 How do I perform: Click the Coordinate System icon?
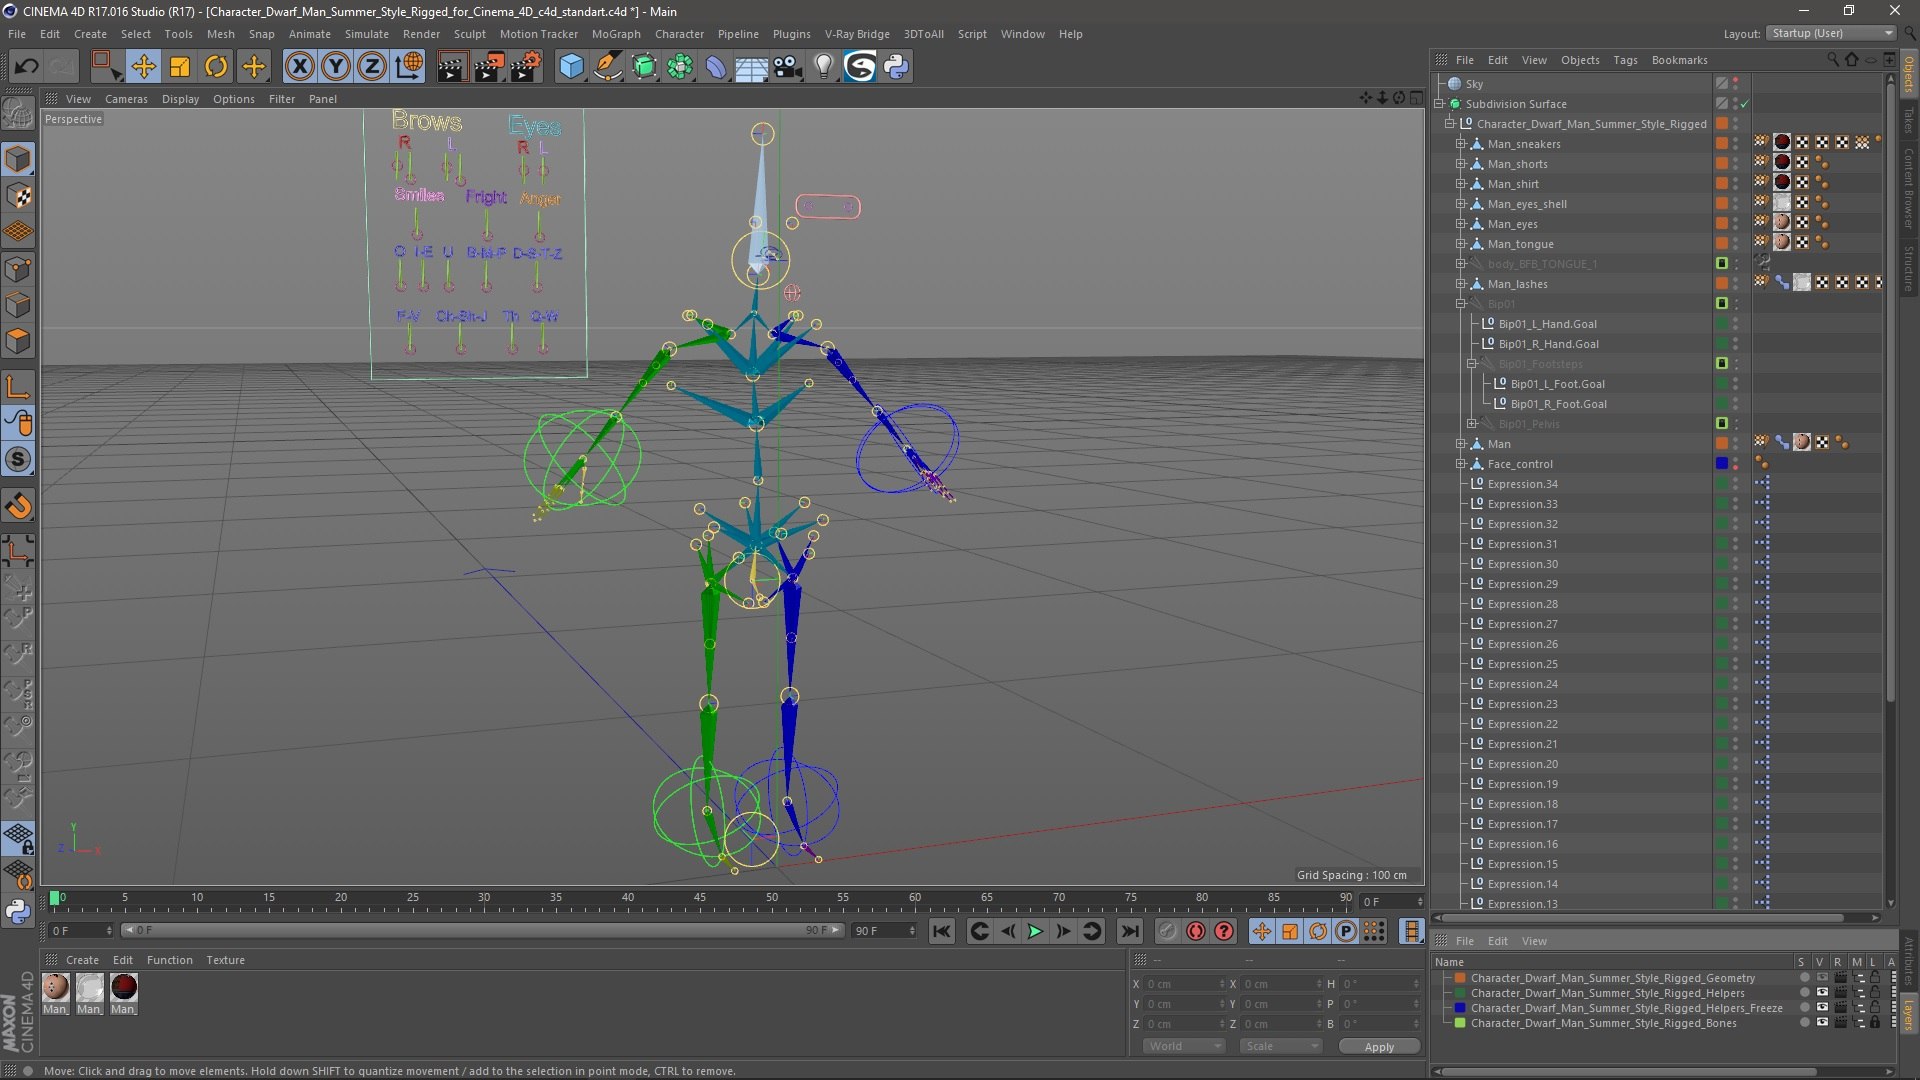(409, 67)
